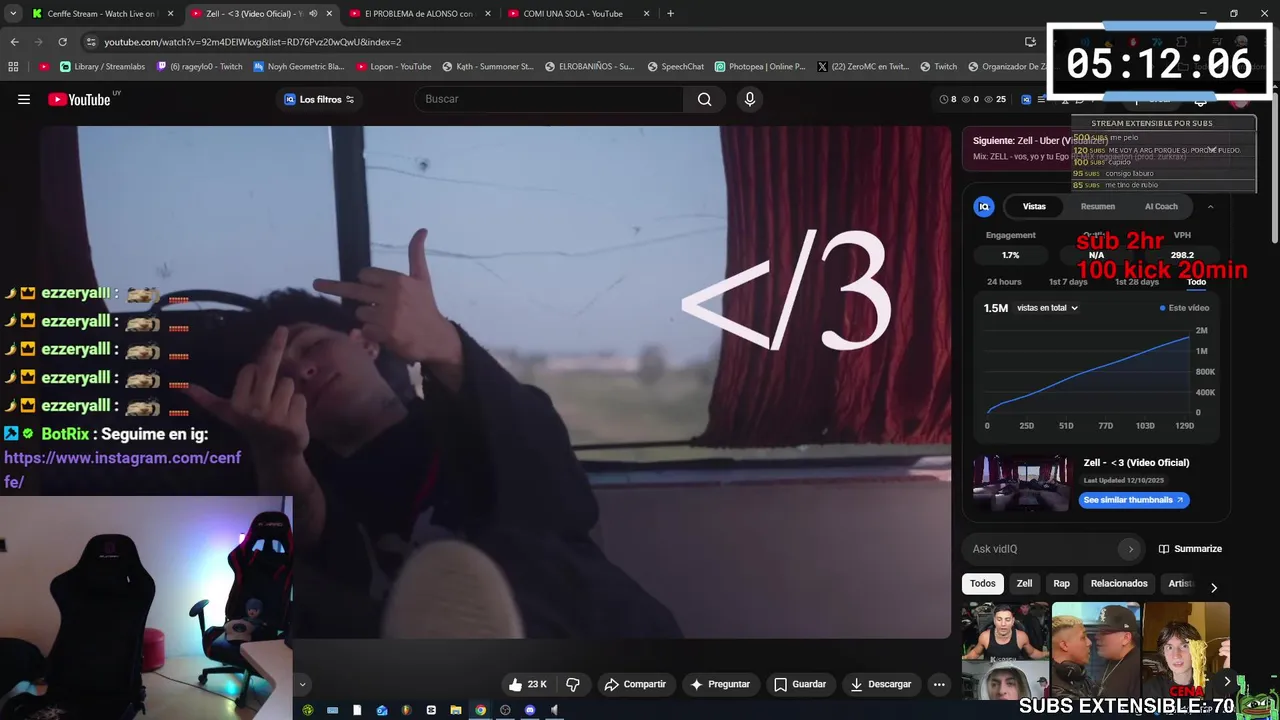This screenshot has width=1280, height=720.
Task: Filter suggestions by the Zell chip
Action: pyautogui.click(x=1024, y=583)
